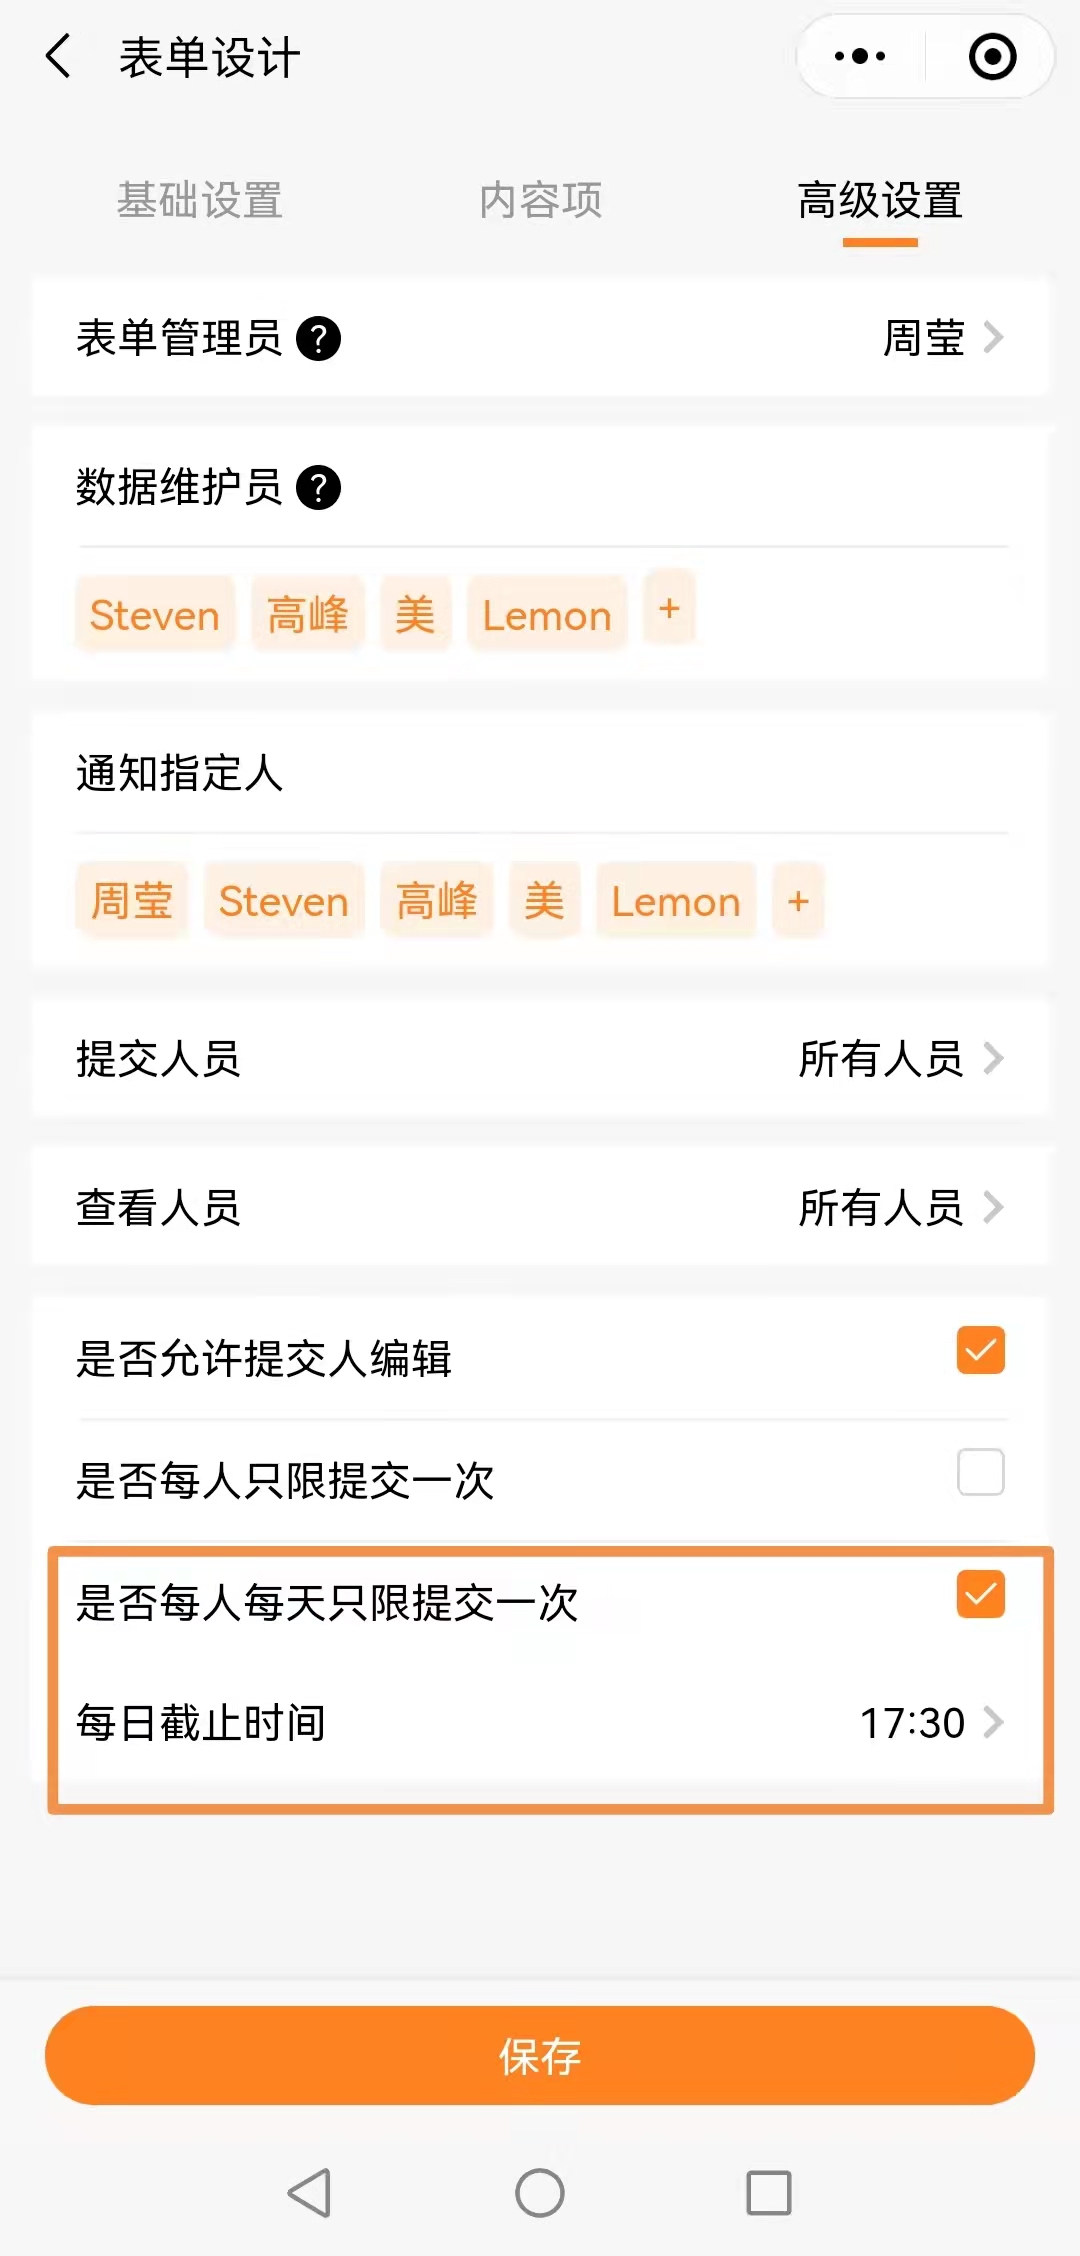Switch to 基础设置 tab
Screen dimensions: 1080x2256
tap(200, 200)
